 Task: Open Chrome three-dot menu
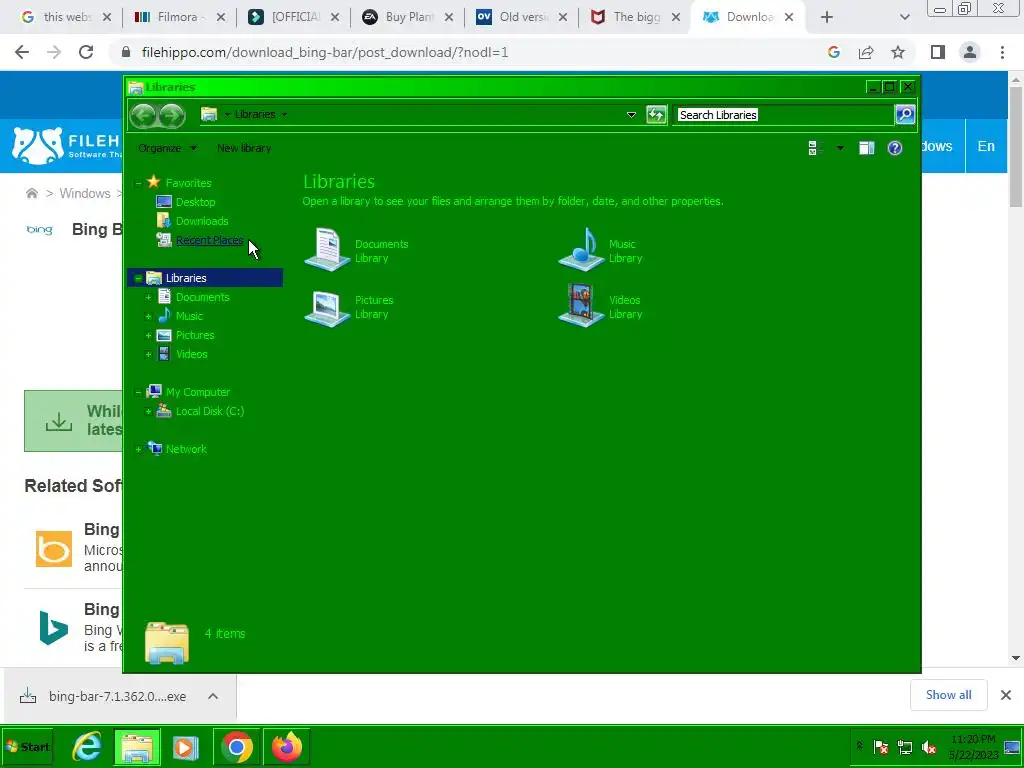pos(1002,52)
